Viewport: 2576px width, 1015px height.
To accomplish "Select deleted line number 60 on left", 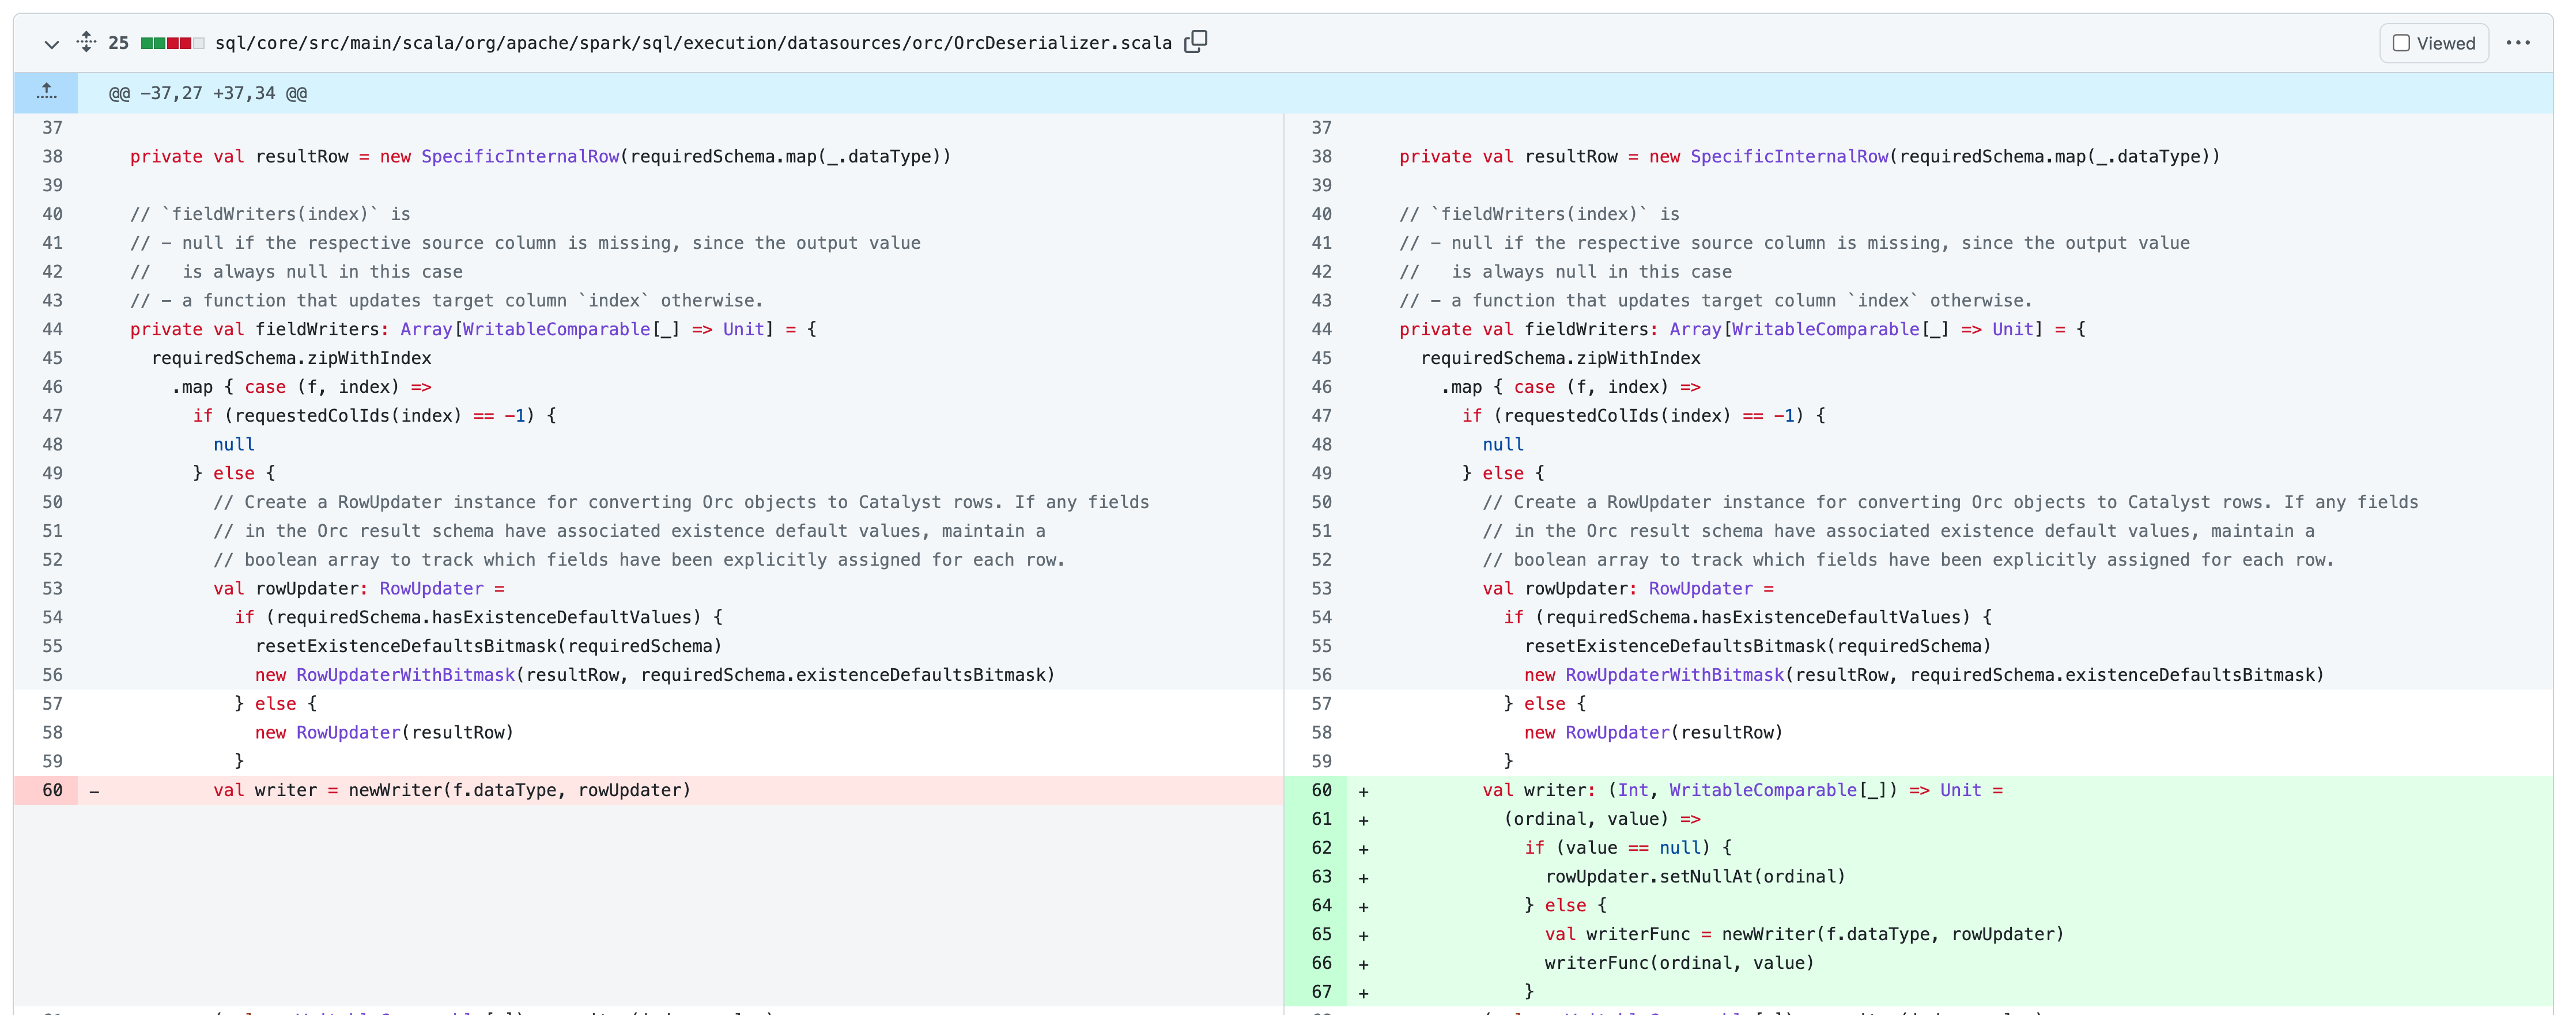I will [52, 790].
